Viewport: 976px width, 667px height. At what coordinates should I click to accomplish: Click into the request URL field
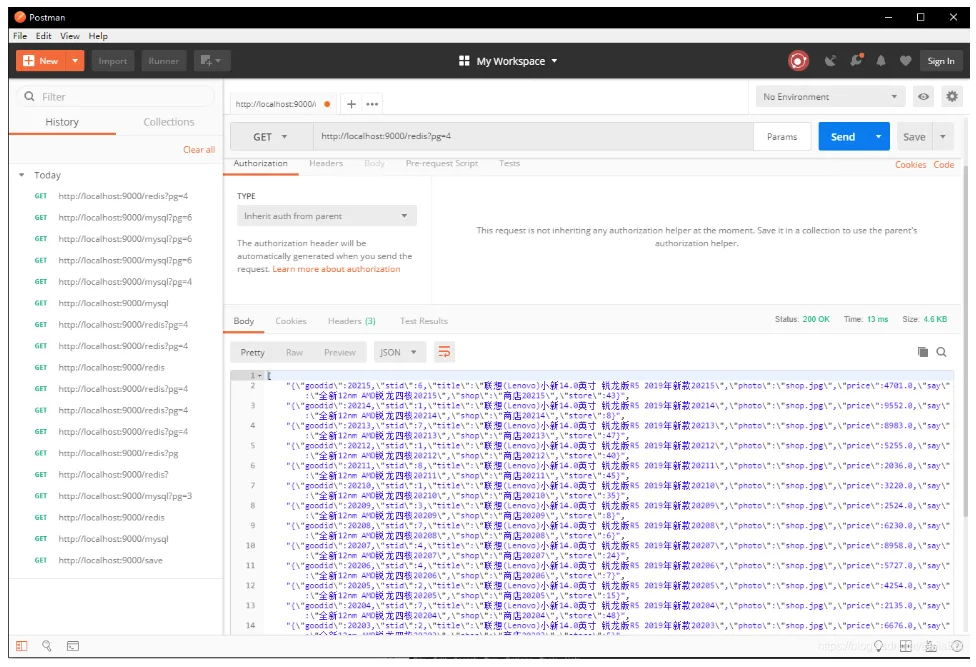(x=533, y=136)
